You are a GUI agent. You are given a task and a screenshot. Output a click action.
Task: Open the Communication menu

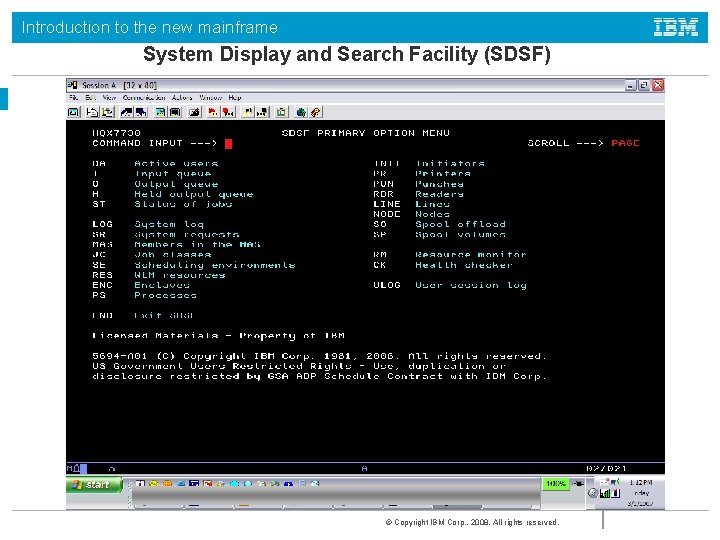[x=144, y=98]
